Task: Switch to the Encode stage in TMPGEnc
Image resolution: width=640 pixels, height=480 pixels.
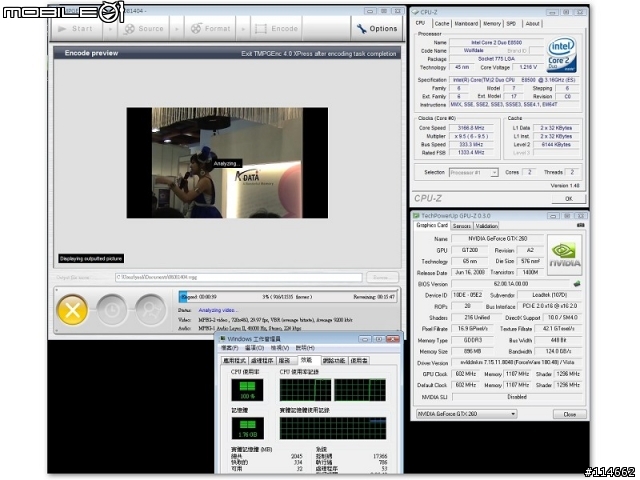Action: pos(276,29)
